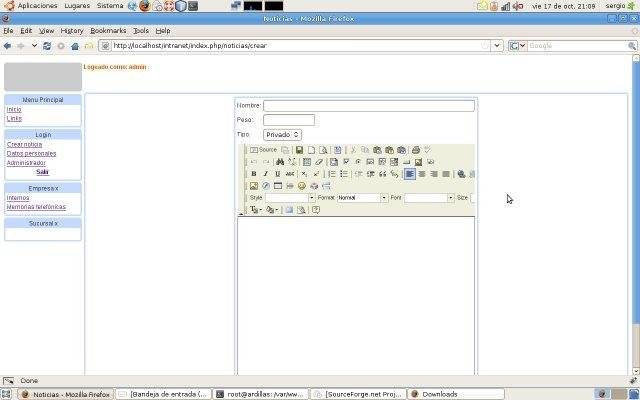Follow the Datos personales link
The height and width of the screenshot is (400, 640).
pyautogui.click(x=31, y=153)
